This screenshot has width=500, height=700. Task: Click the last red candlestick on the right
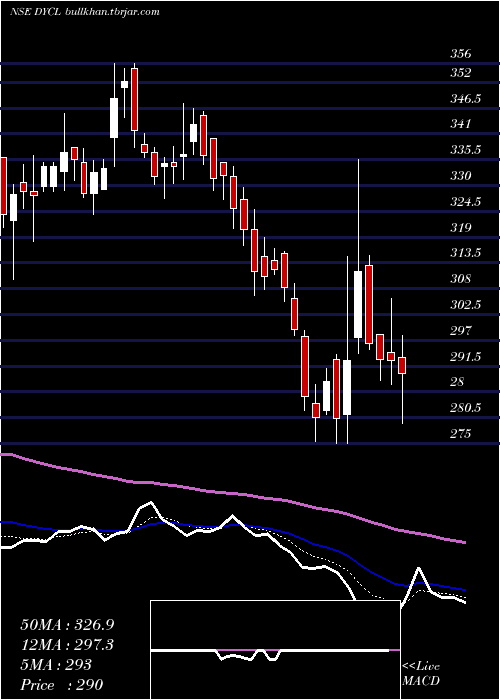(402, 365)
